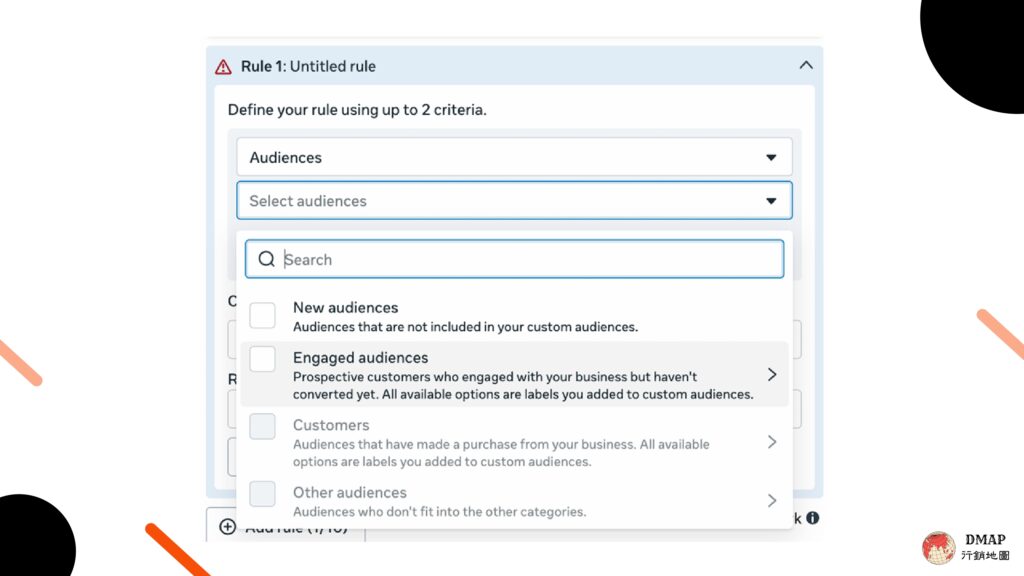This screenshot has width=1024, height=576.
Task: Check the Customers checkbox
Action: (x=263, y=426)
